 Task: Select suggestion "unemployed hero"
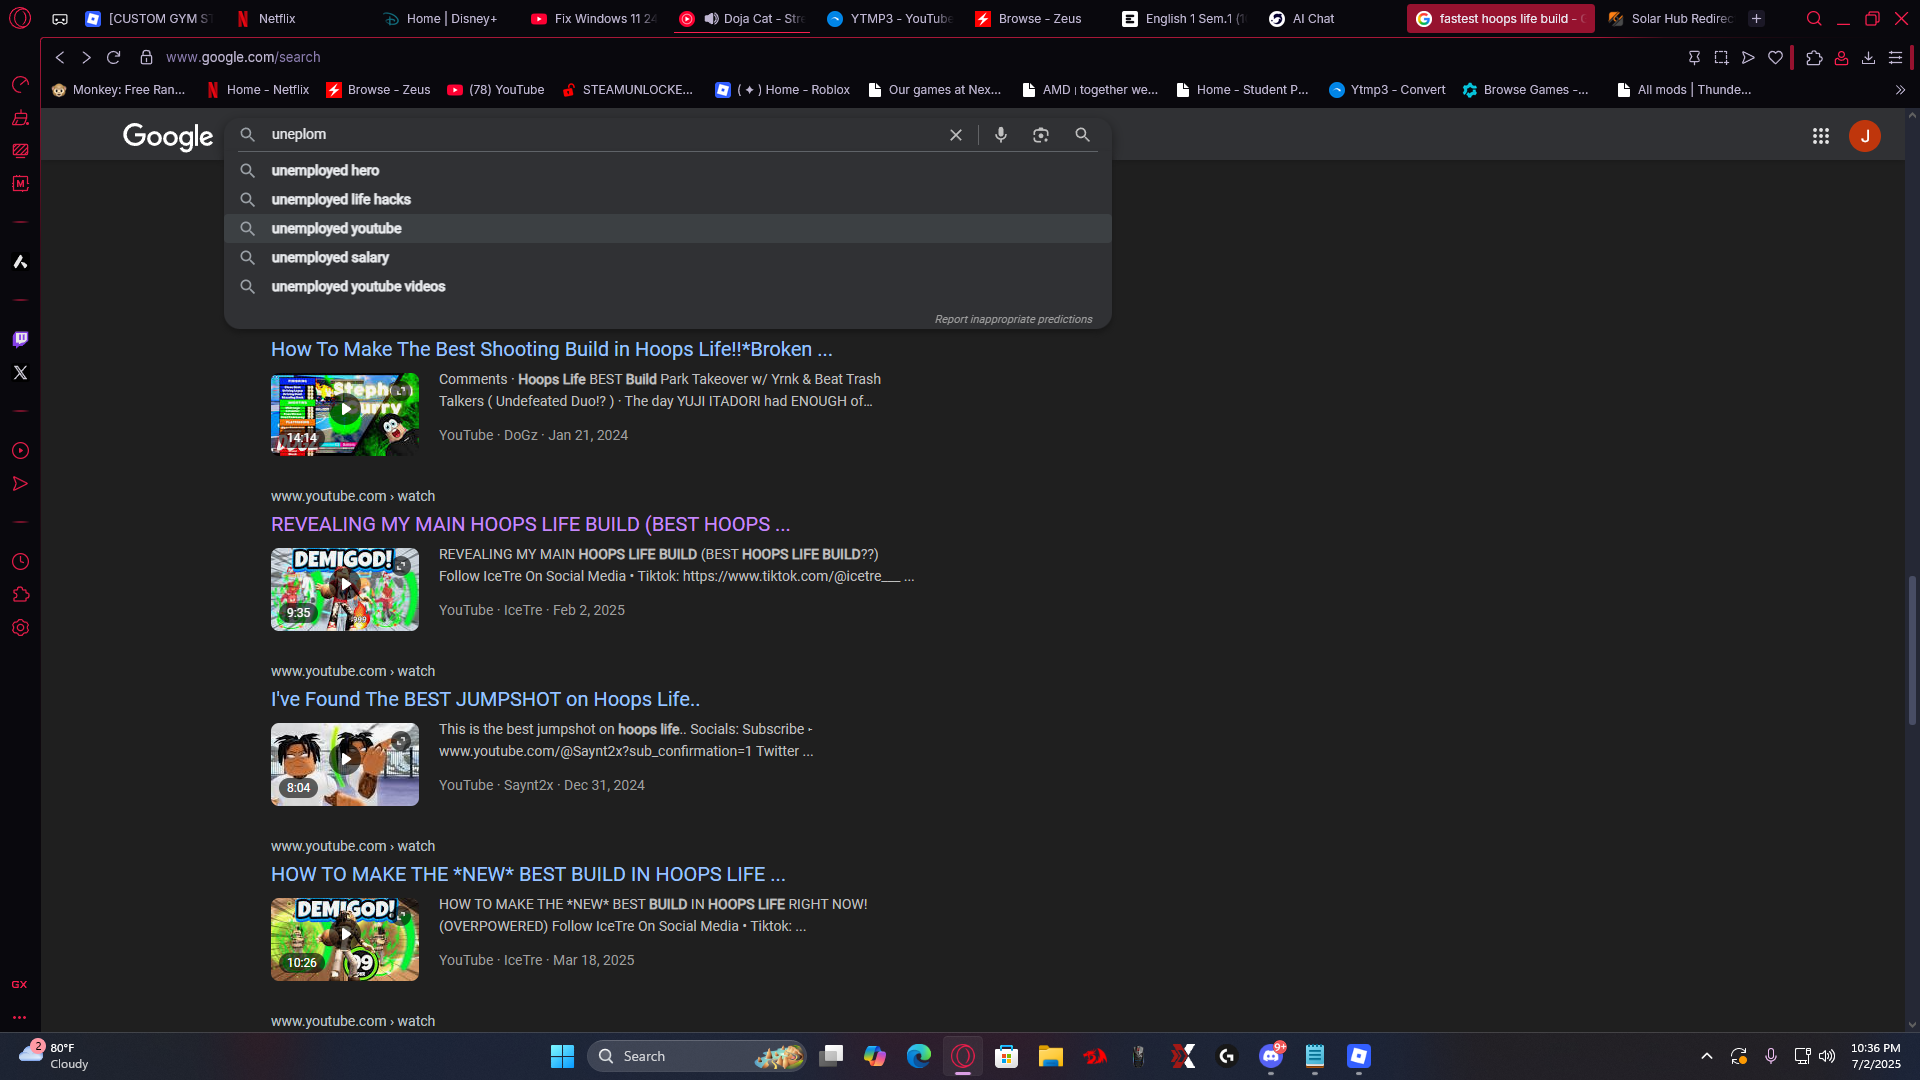668,171
